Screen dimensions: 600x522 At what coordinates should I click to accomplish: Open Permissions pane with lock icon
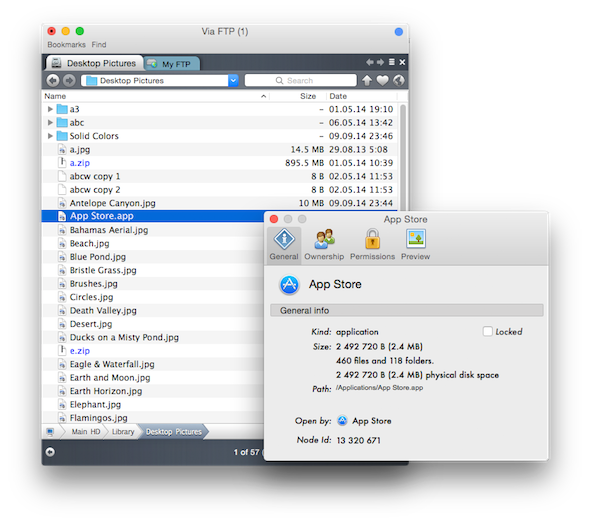(x=372, y=245)
